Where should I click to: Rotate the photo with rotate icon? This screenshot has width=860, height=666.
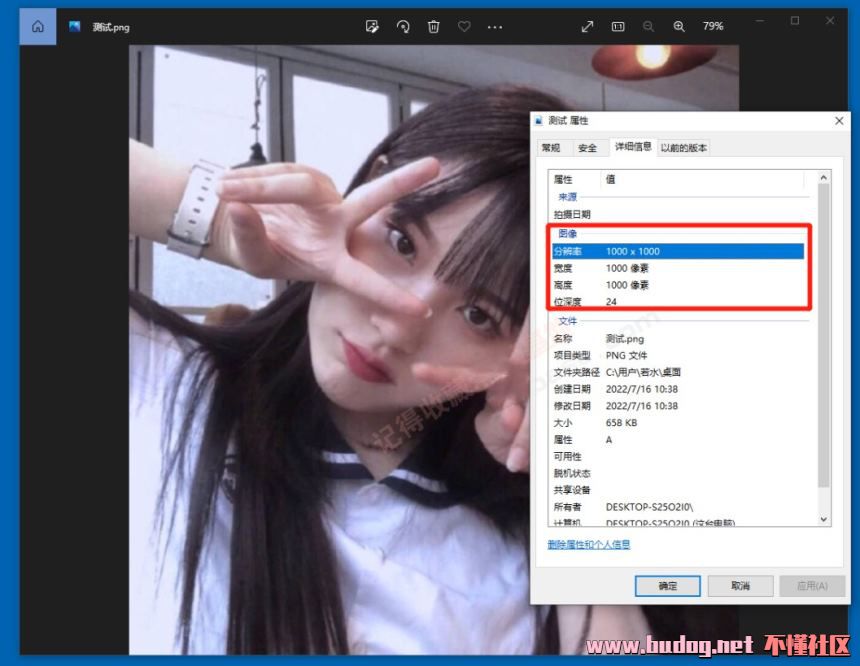click(x=403, y=26)
